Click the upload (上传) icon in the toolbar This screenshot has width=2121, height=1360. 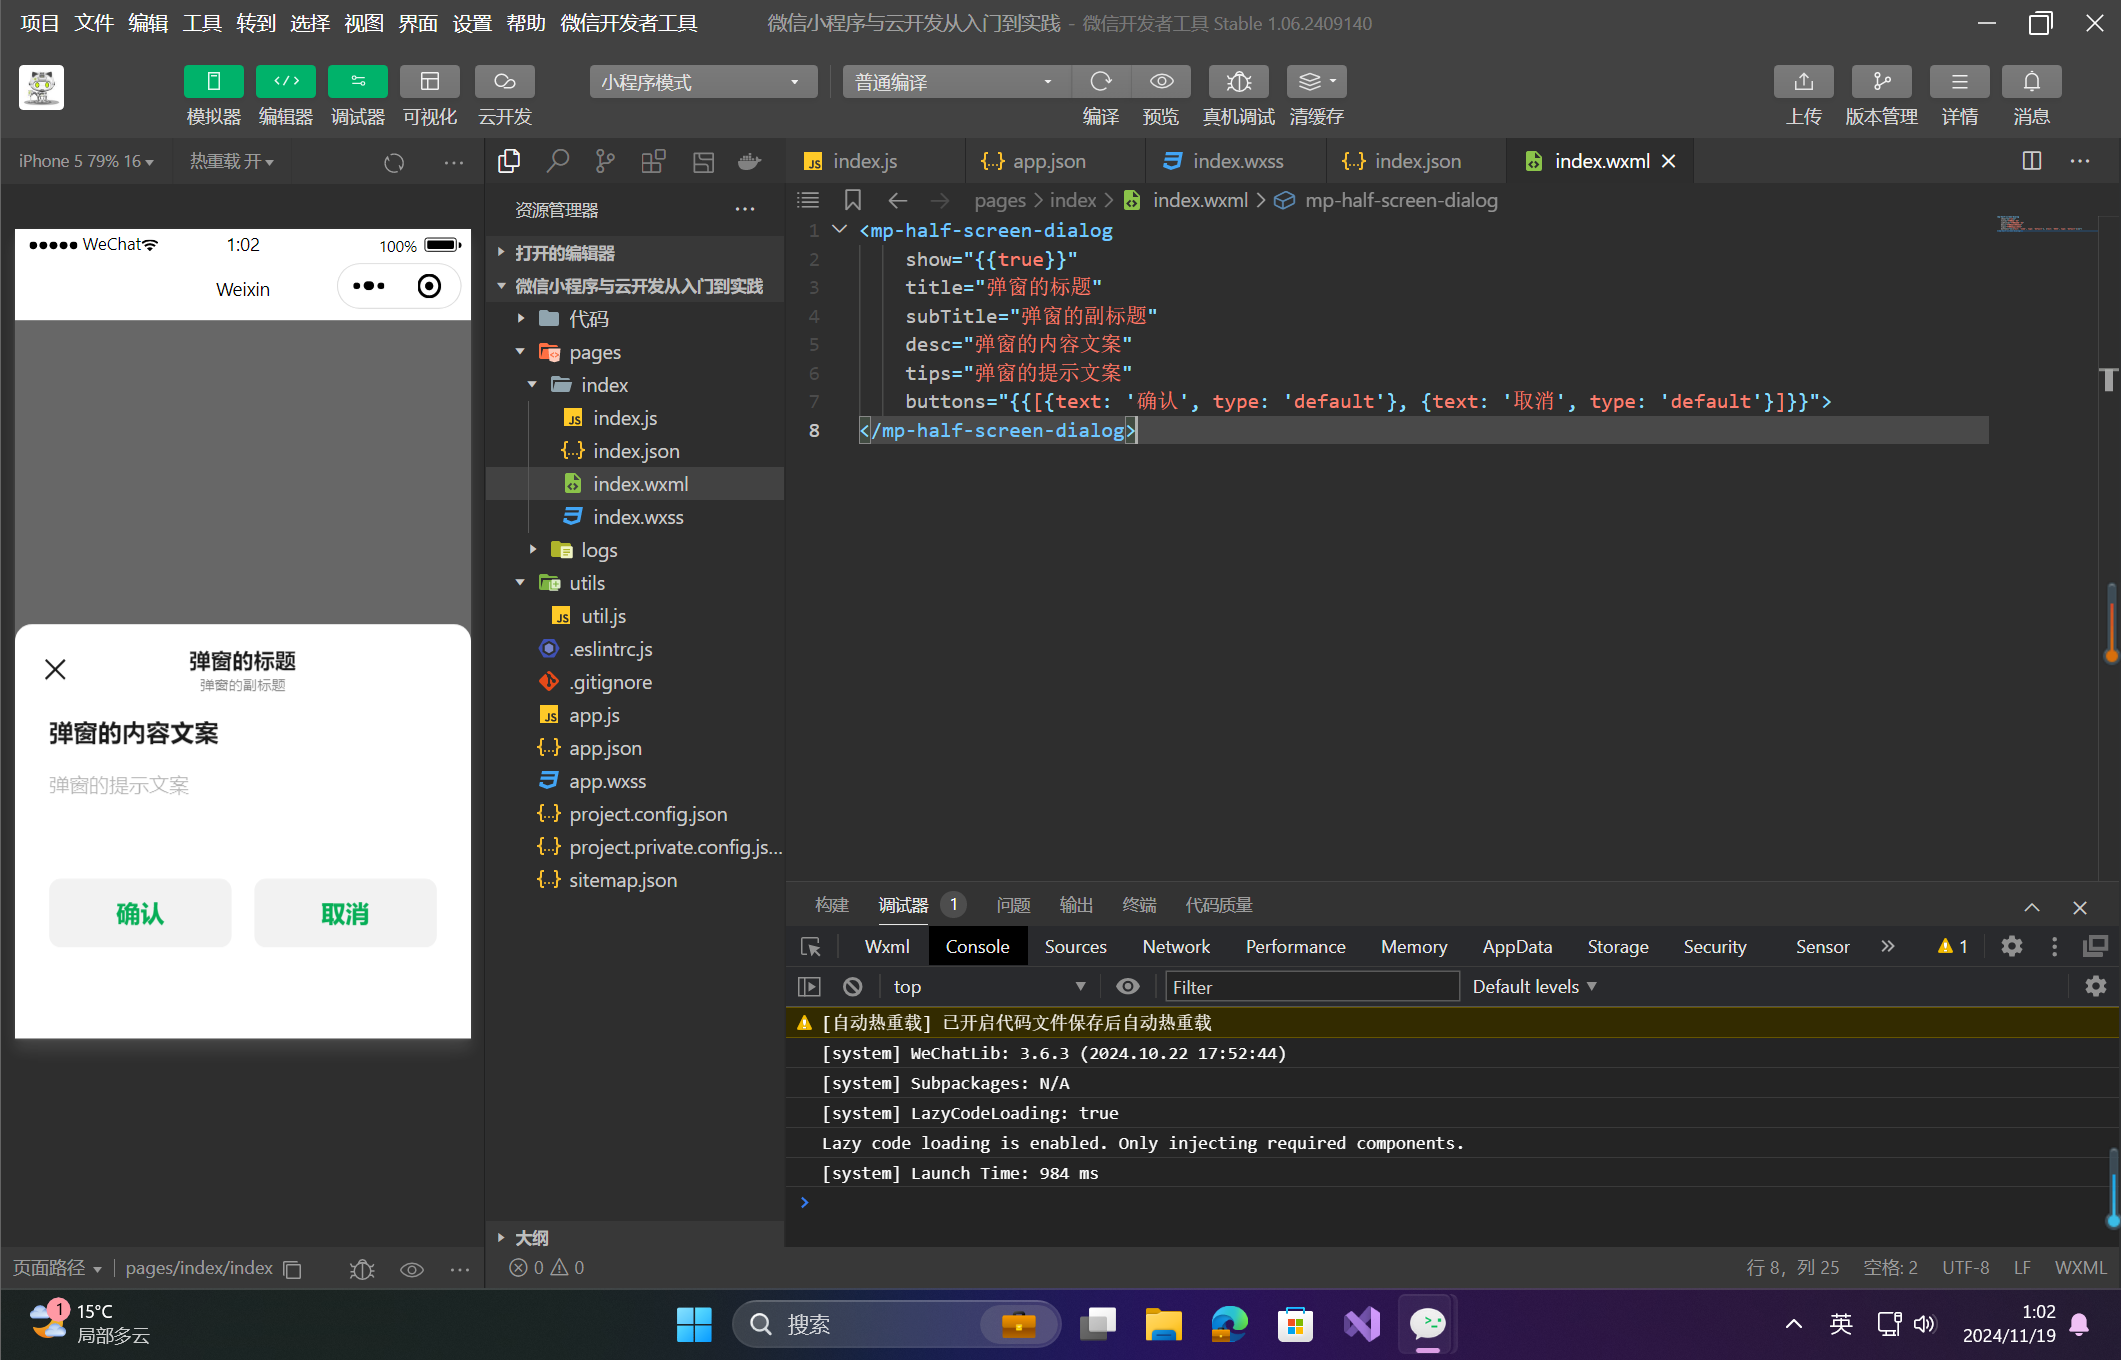[1803, 82]
